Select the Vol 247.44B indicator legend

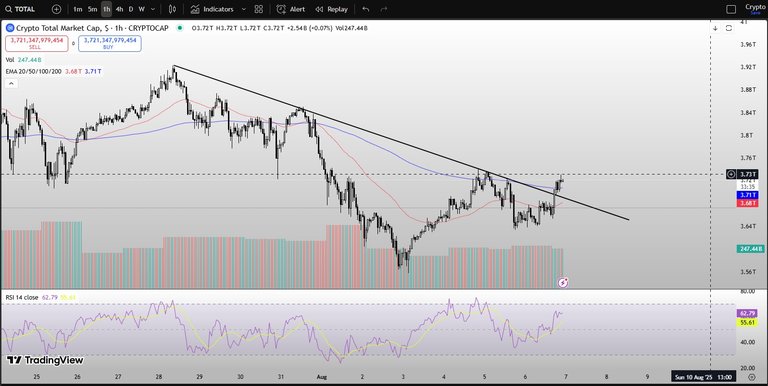[x=24, y=60]
